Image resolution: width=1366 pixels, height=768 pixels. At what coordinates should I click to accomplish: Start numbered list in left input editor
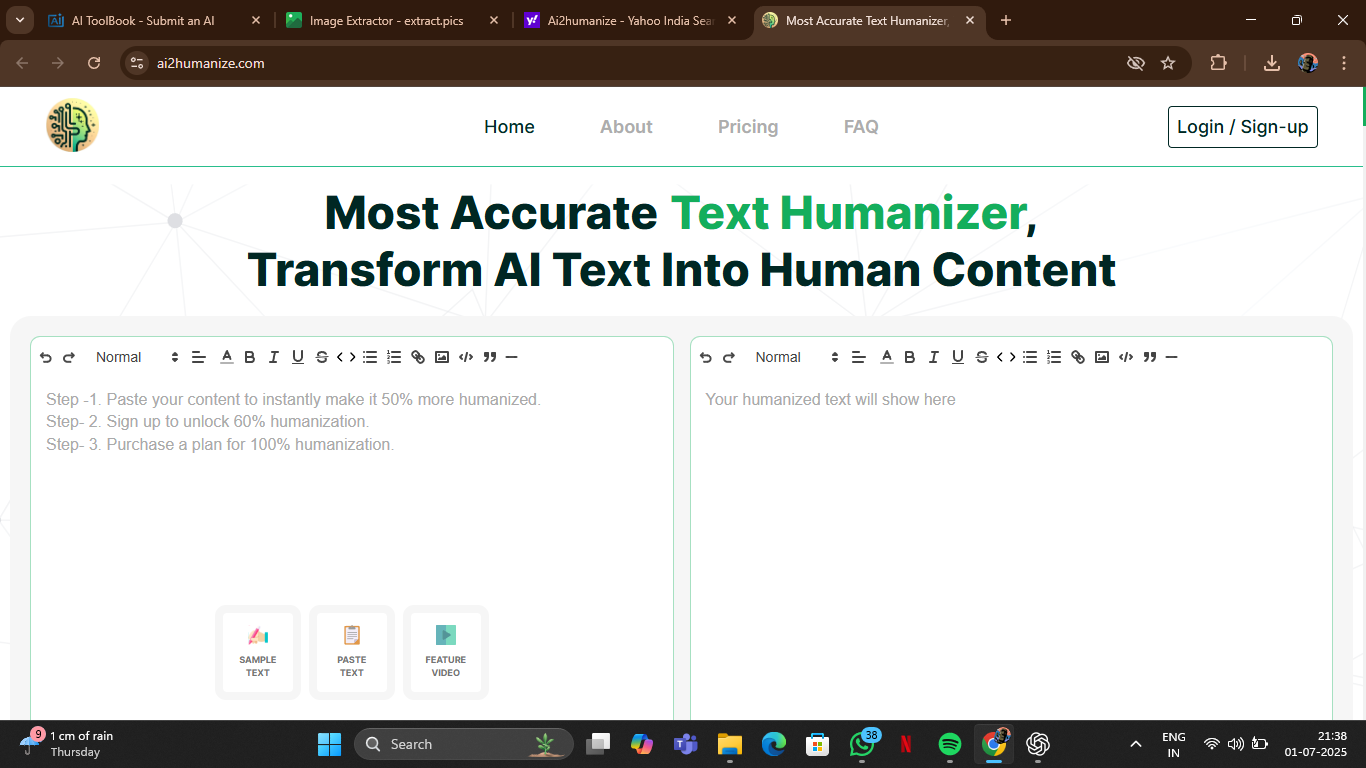pyautogui.click(x=394, y=357)
